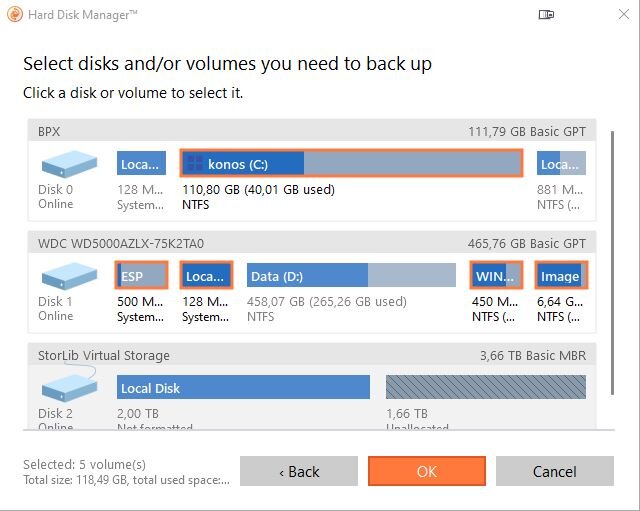Screen dimensions: 640x511
Task: Select the 2,00 TB Local Disk volume
Action: pyautogui.click(x=243, y=388)
